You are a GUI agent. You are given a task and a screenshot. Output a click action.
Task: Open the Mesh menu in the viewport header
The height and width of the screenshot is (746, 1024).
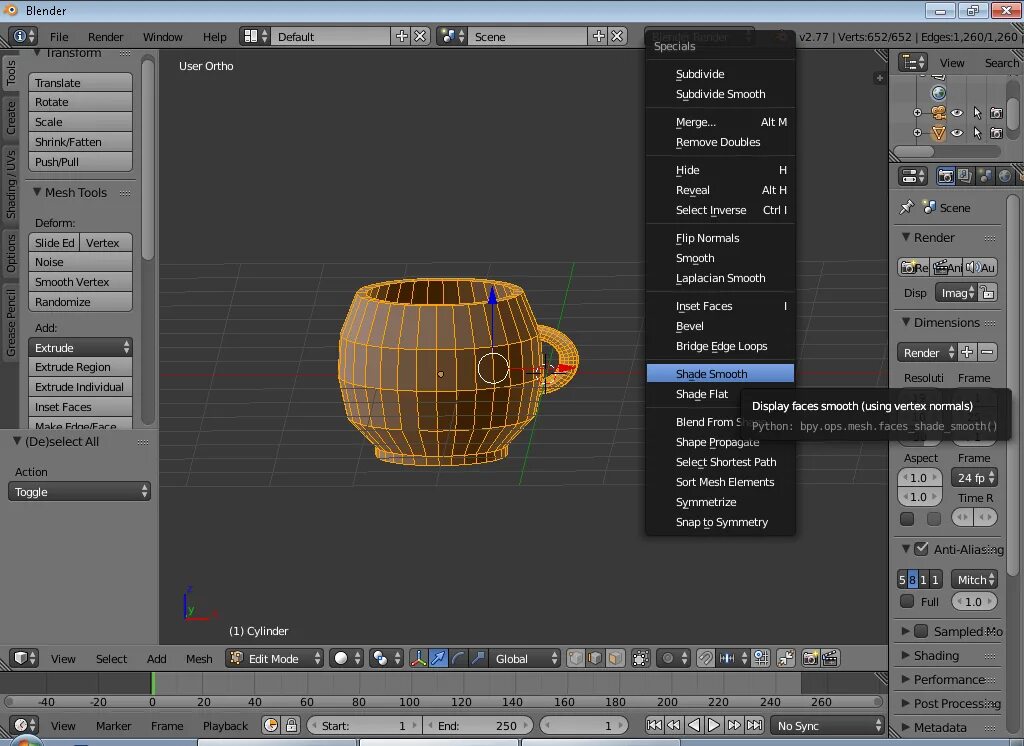coord(199,658)
